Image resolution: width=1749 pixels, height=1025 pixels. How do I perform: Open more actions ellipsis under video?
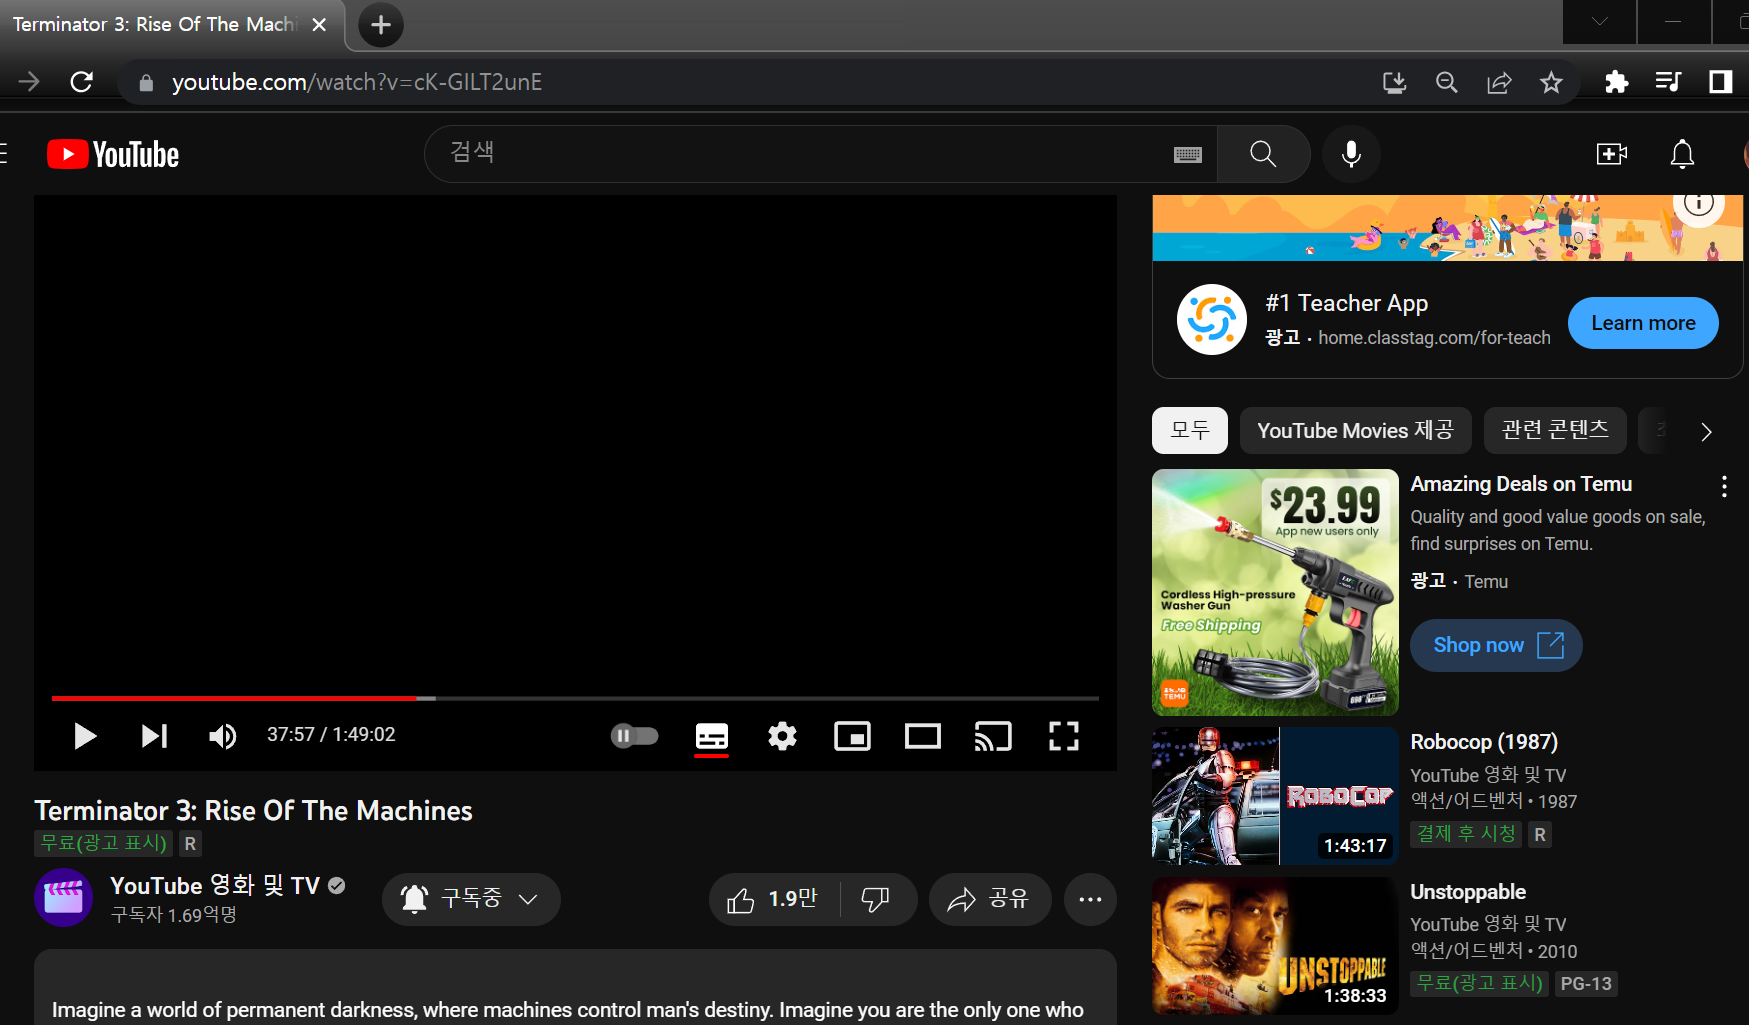point(1090,899)
